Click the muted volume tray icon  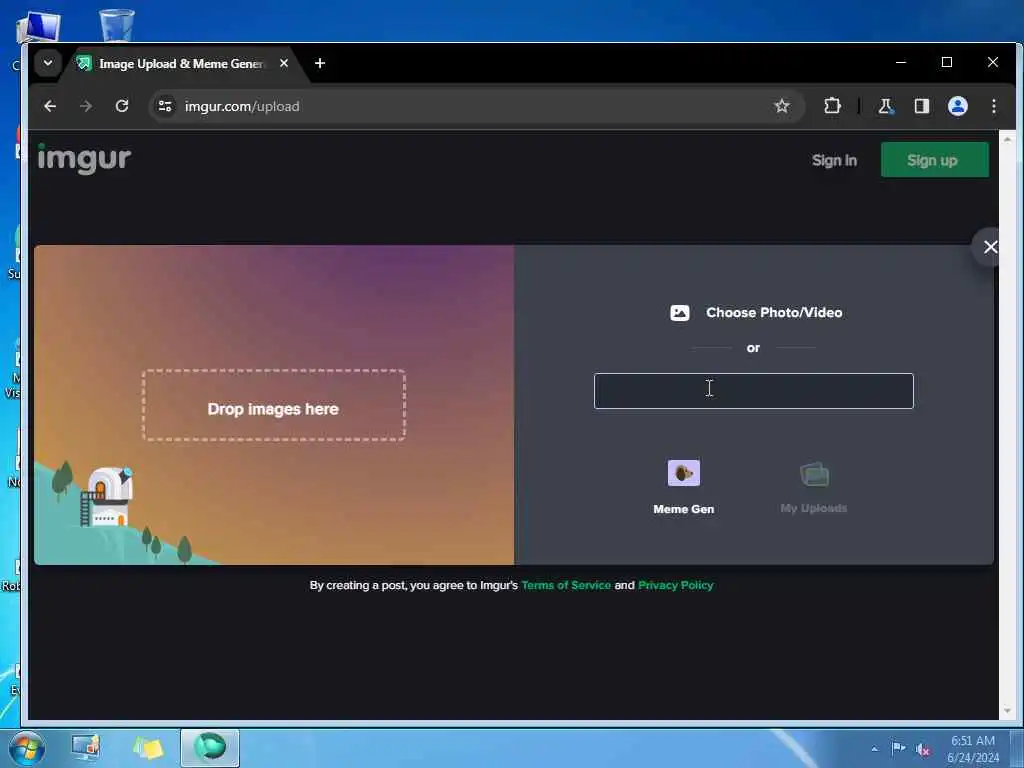click(922, 749)
